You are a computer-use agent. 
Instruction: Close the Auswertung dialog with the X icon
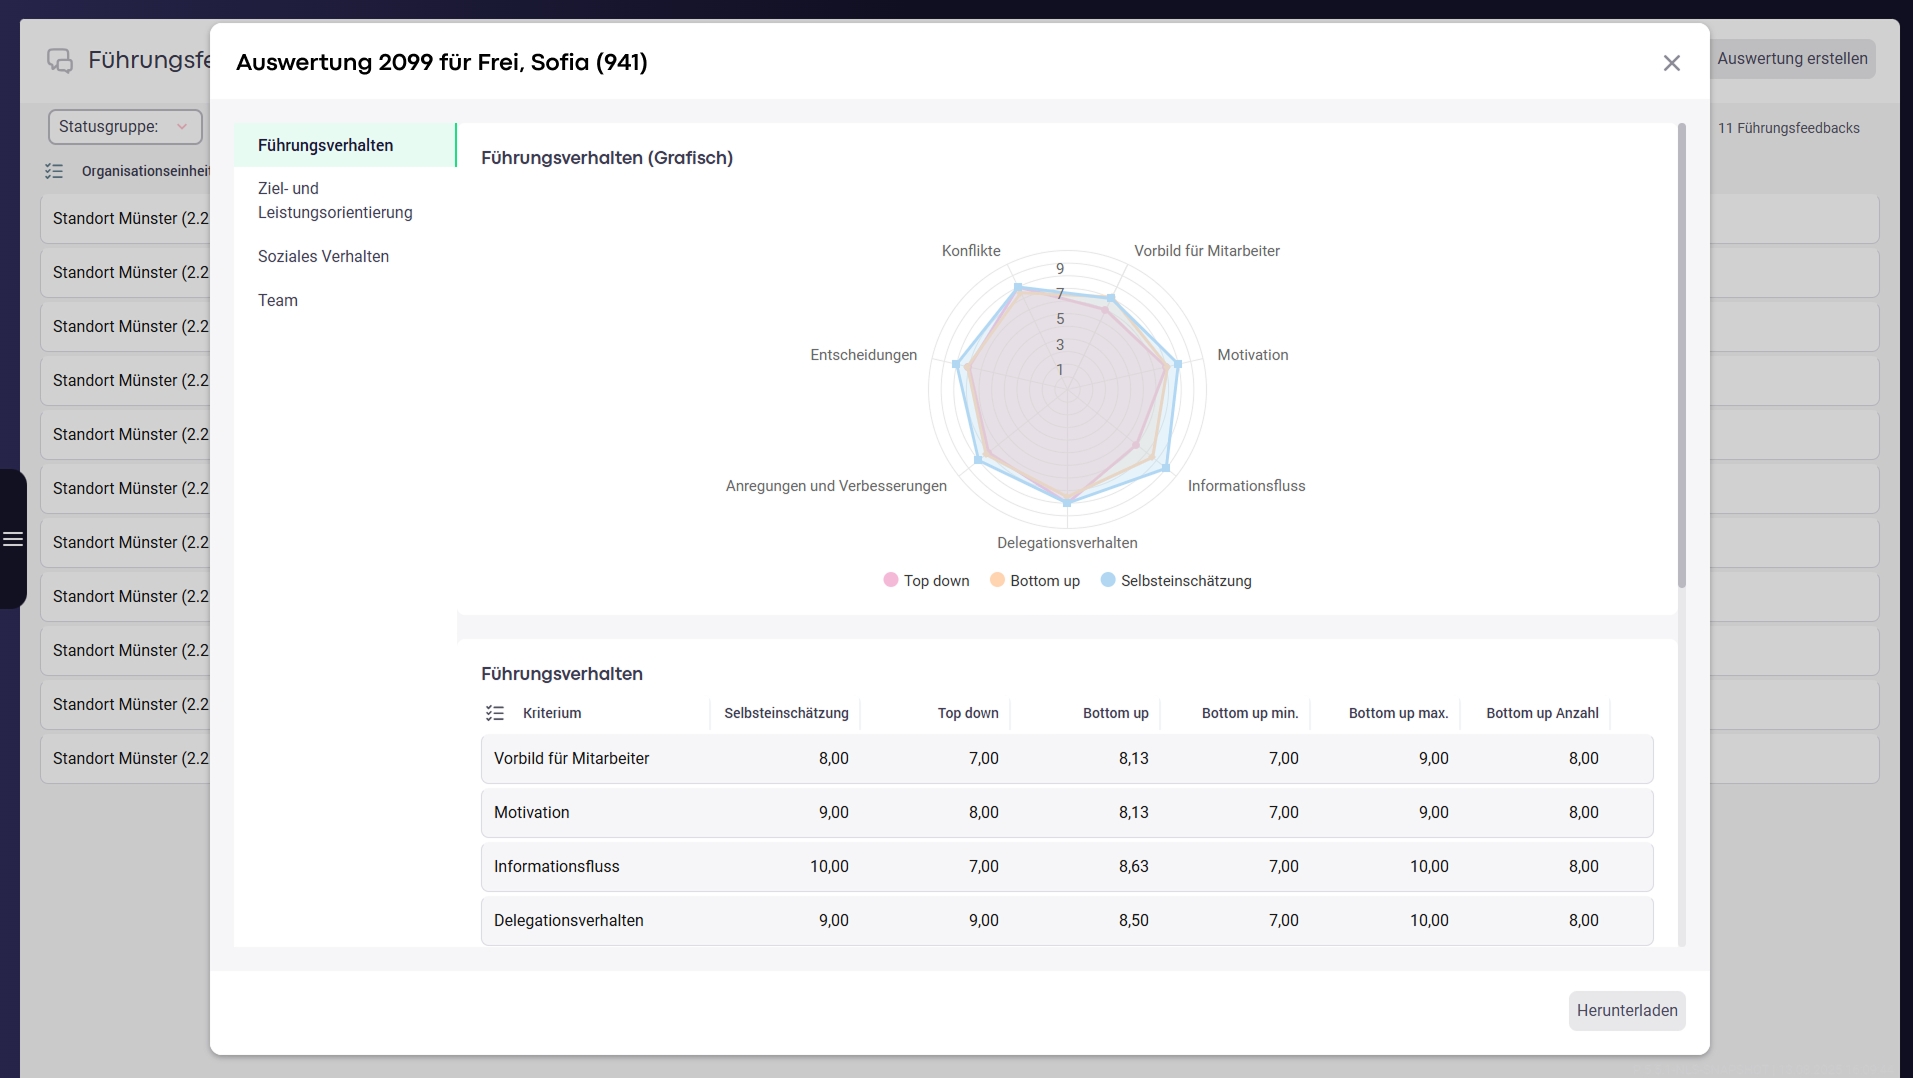1671,63
